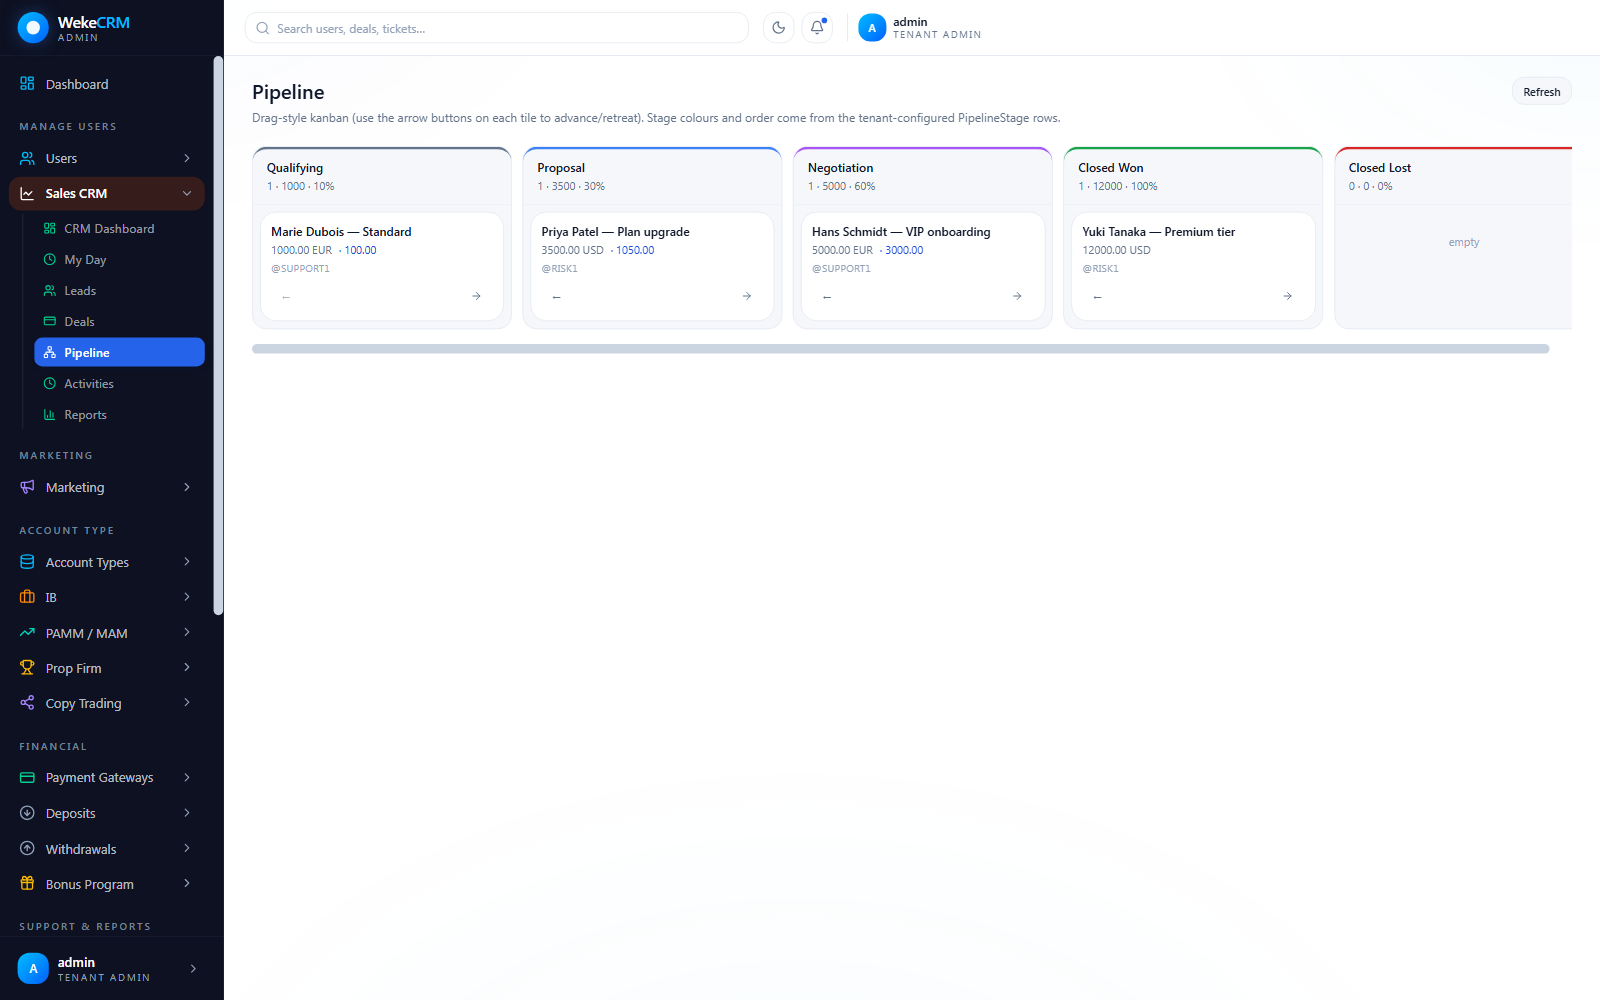Open the Marie Dubois — Standard deal card
The image size is (1600, 1000).
pyautogui.click(x=382, y=266)
